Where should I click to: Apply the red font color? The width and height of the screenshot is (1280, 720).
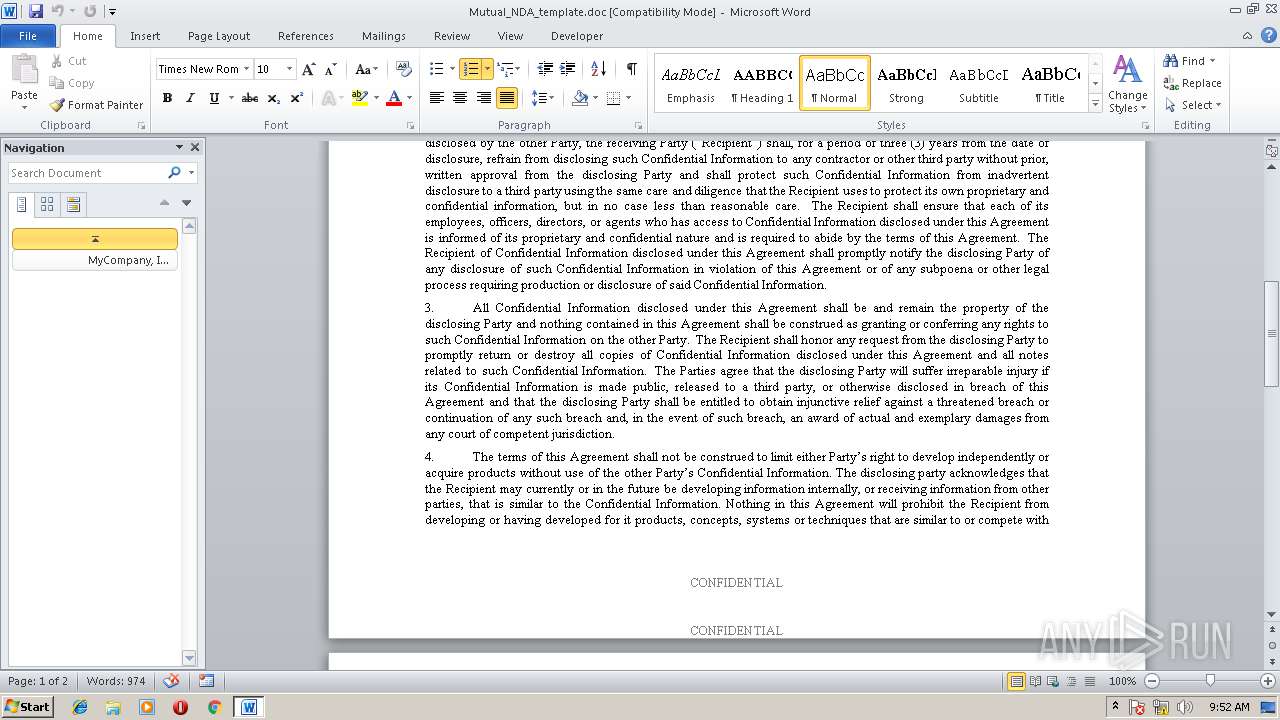(x=394, y=98)
